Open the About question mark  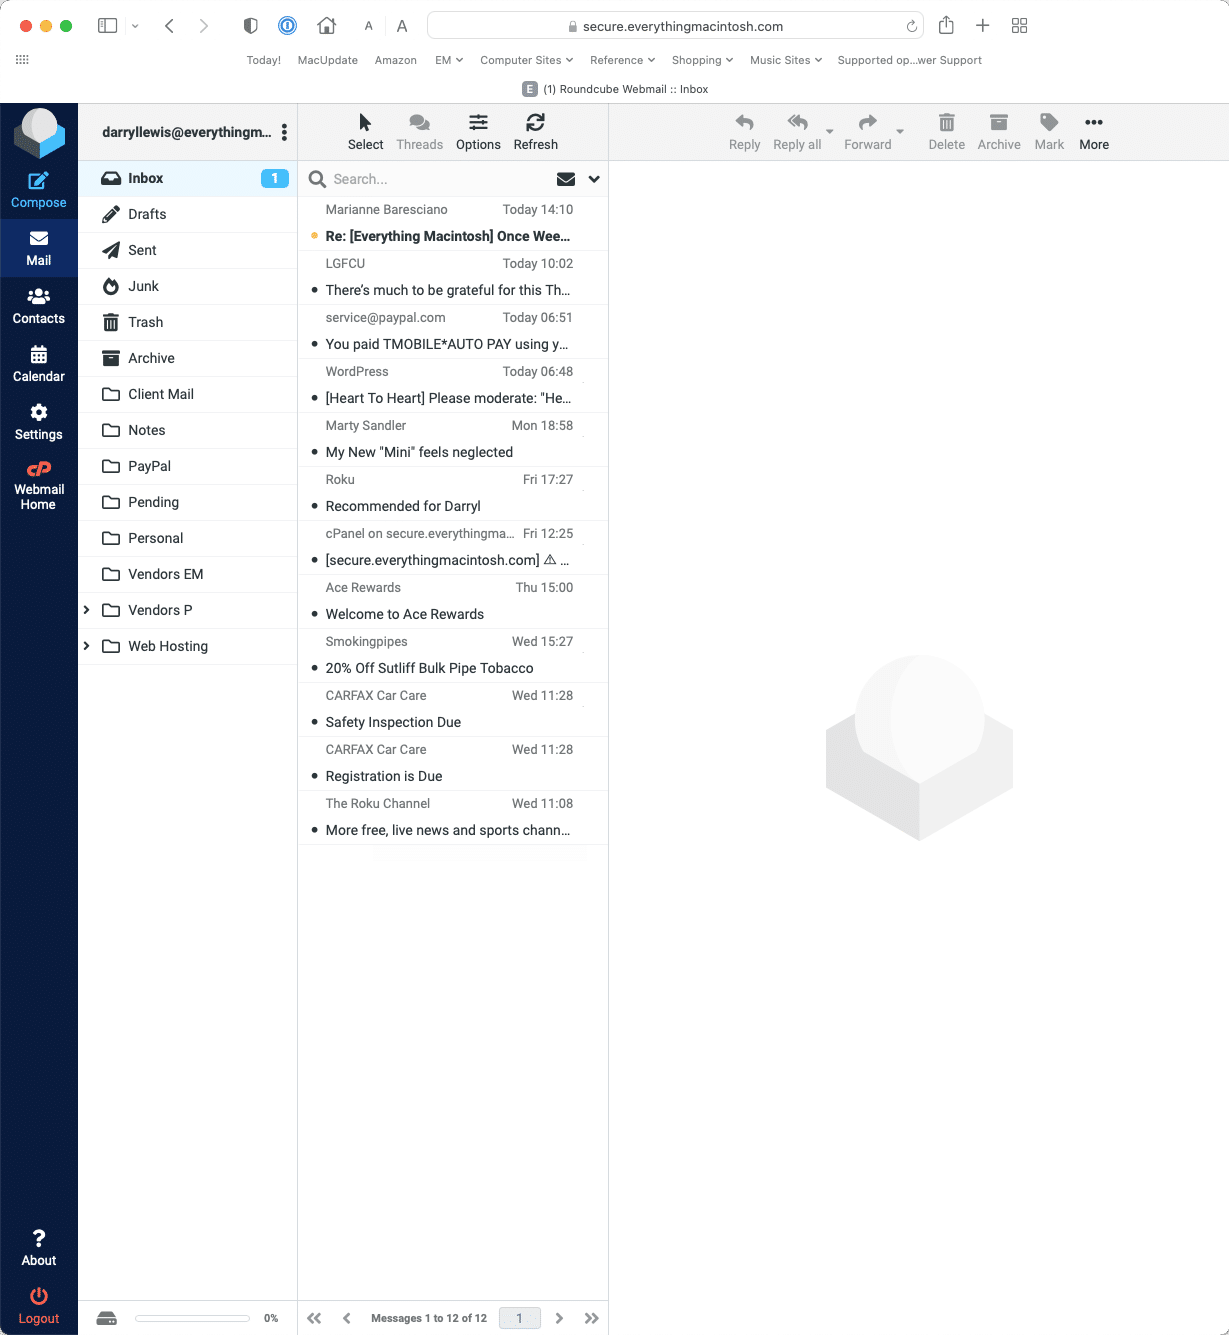click(38, 1247)
